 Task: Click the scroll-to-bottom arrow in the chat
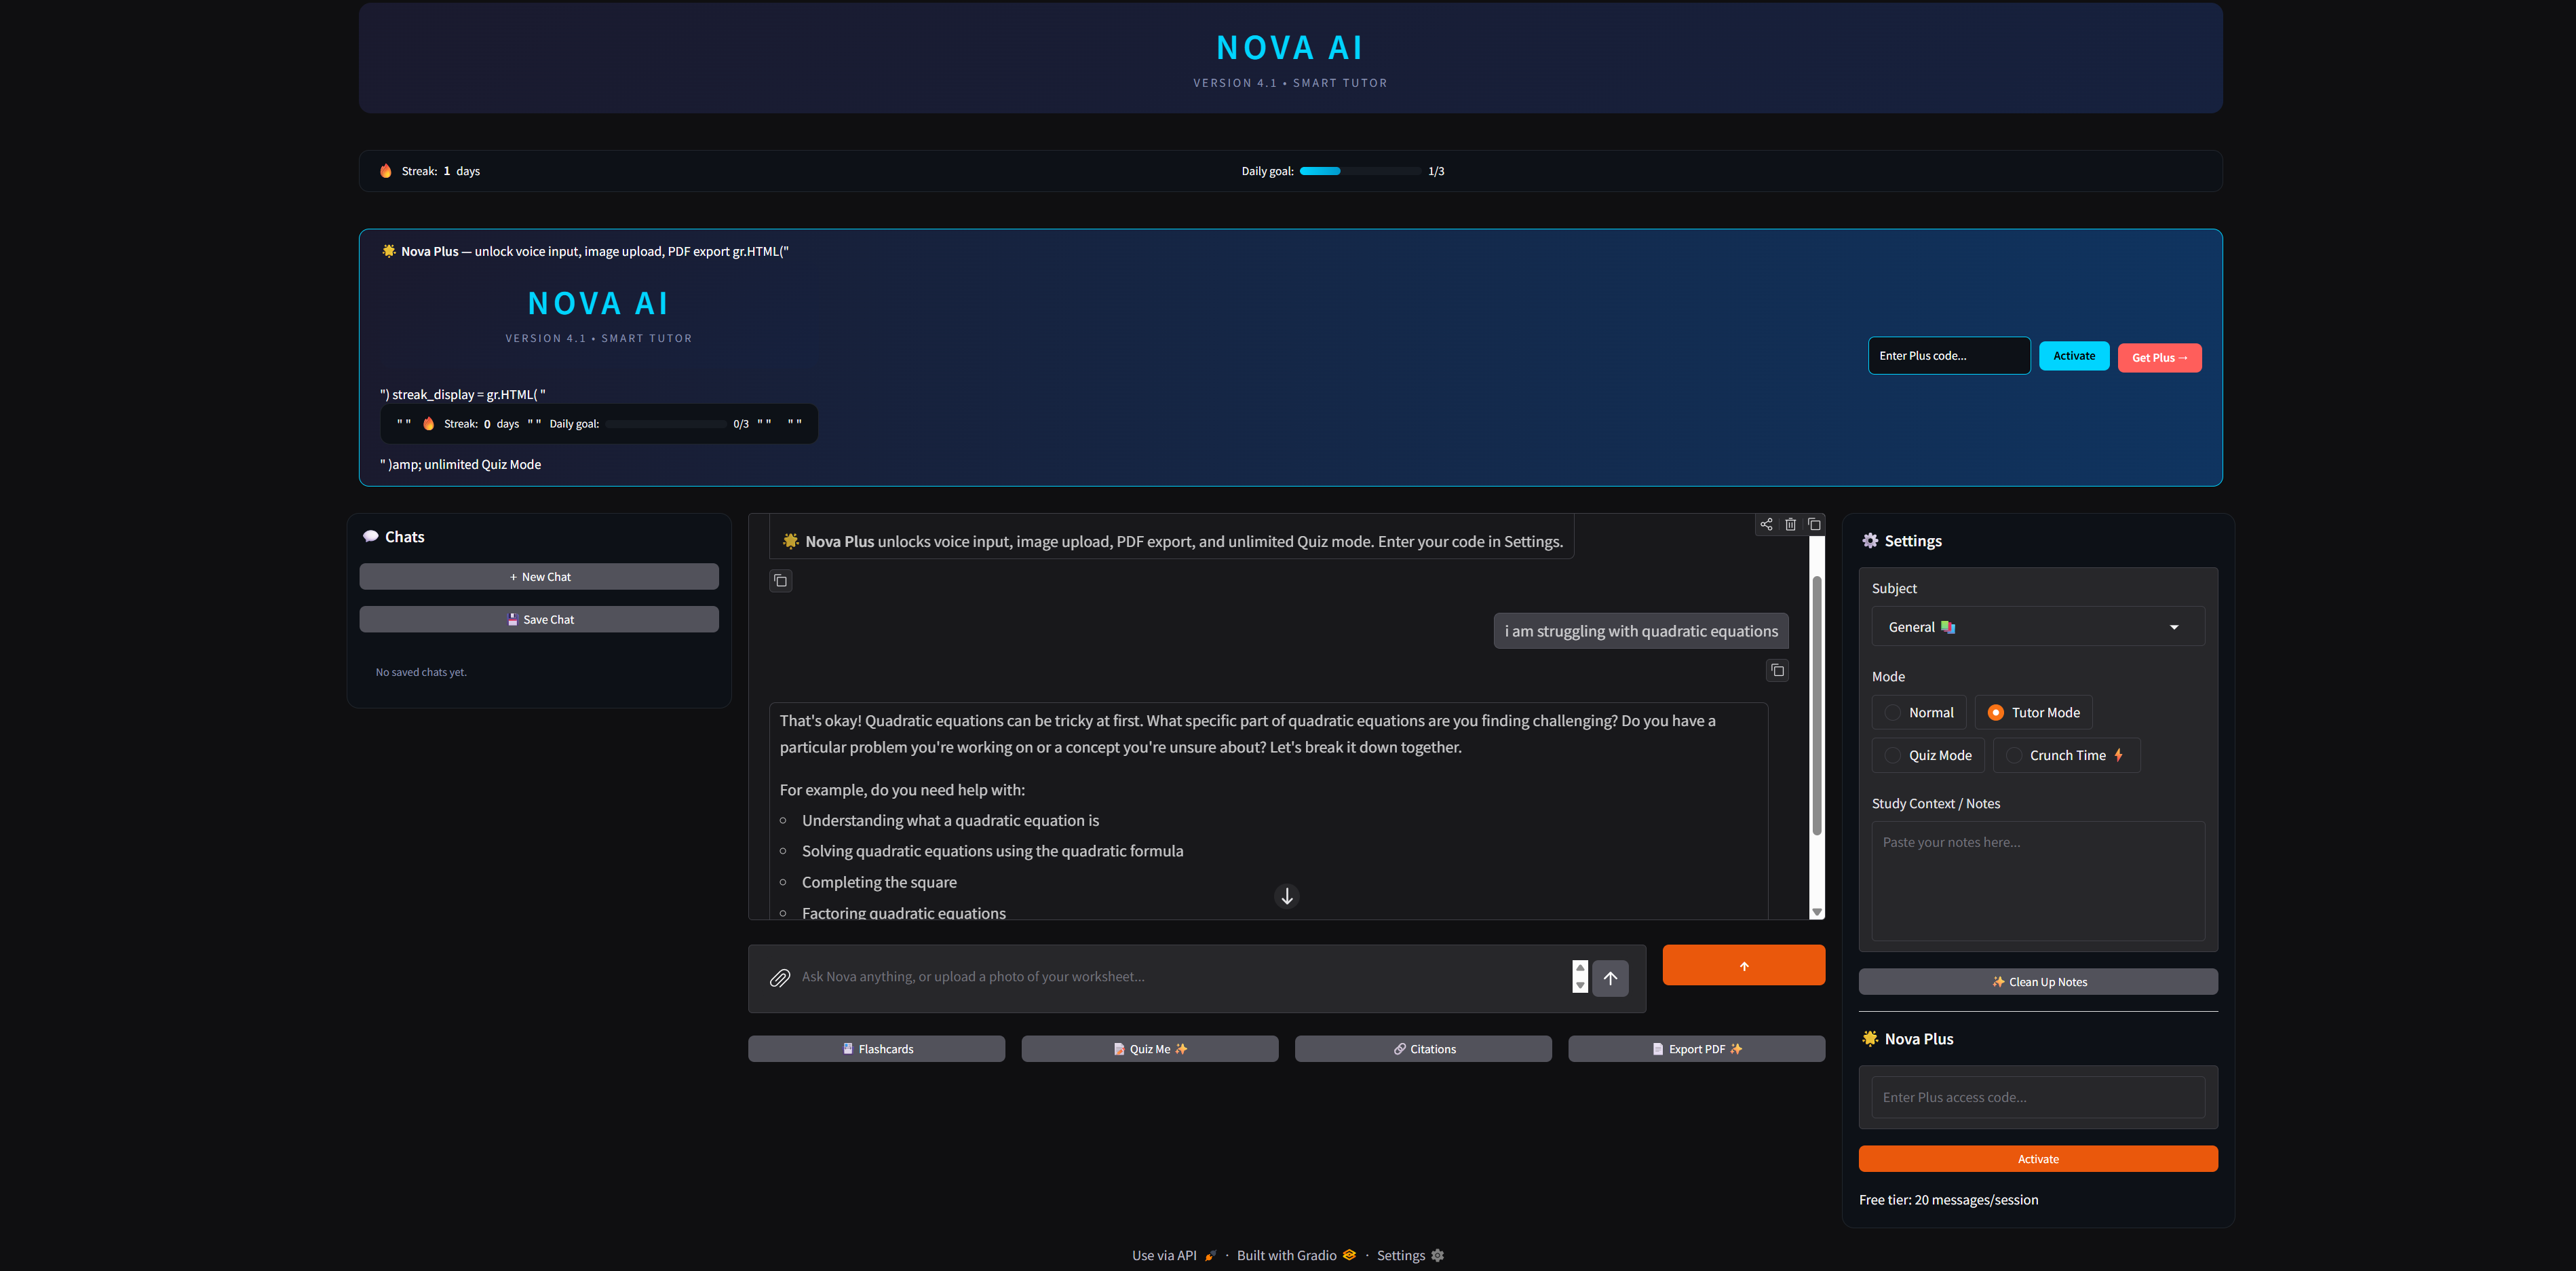coord(1287,896)
